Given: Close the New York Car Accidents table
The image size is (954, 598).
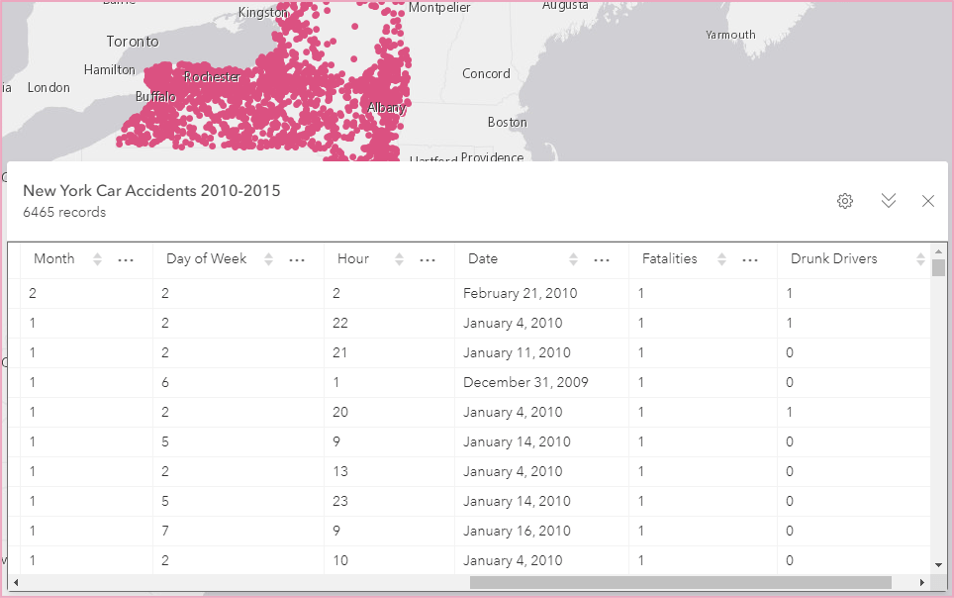Looking at the screenshot, I should click(928, 201).
